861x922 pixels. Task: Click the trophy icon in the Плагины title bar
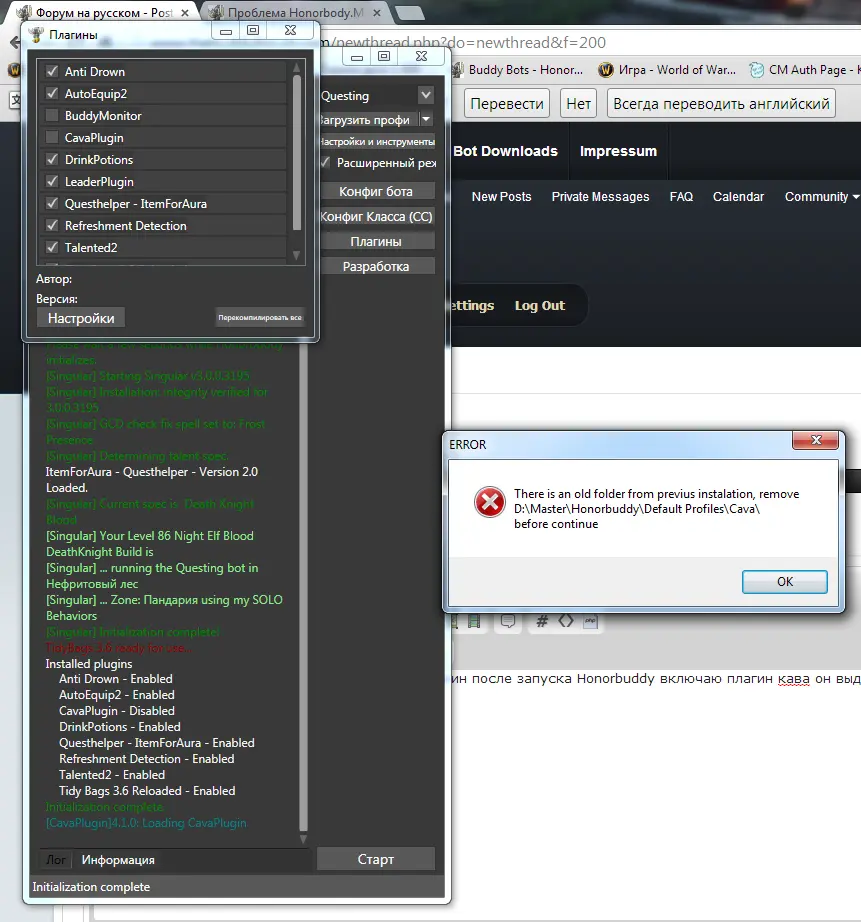pos(37,35)
